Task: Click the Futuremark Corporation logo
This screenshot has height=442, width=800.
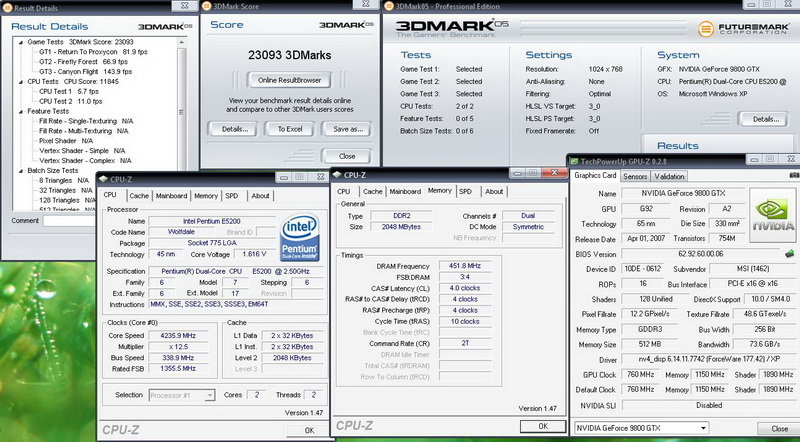Action: [x=743, y=29]
